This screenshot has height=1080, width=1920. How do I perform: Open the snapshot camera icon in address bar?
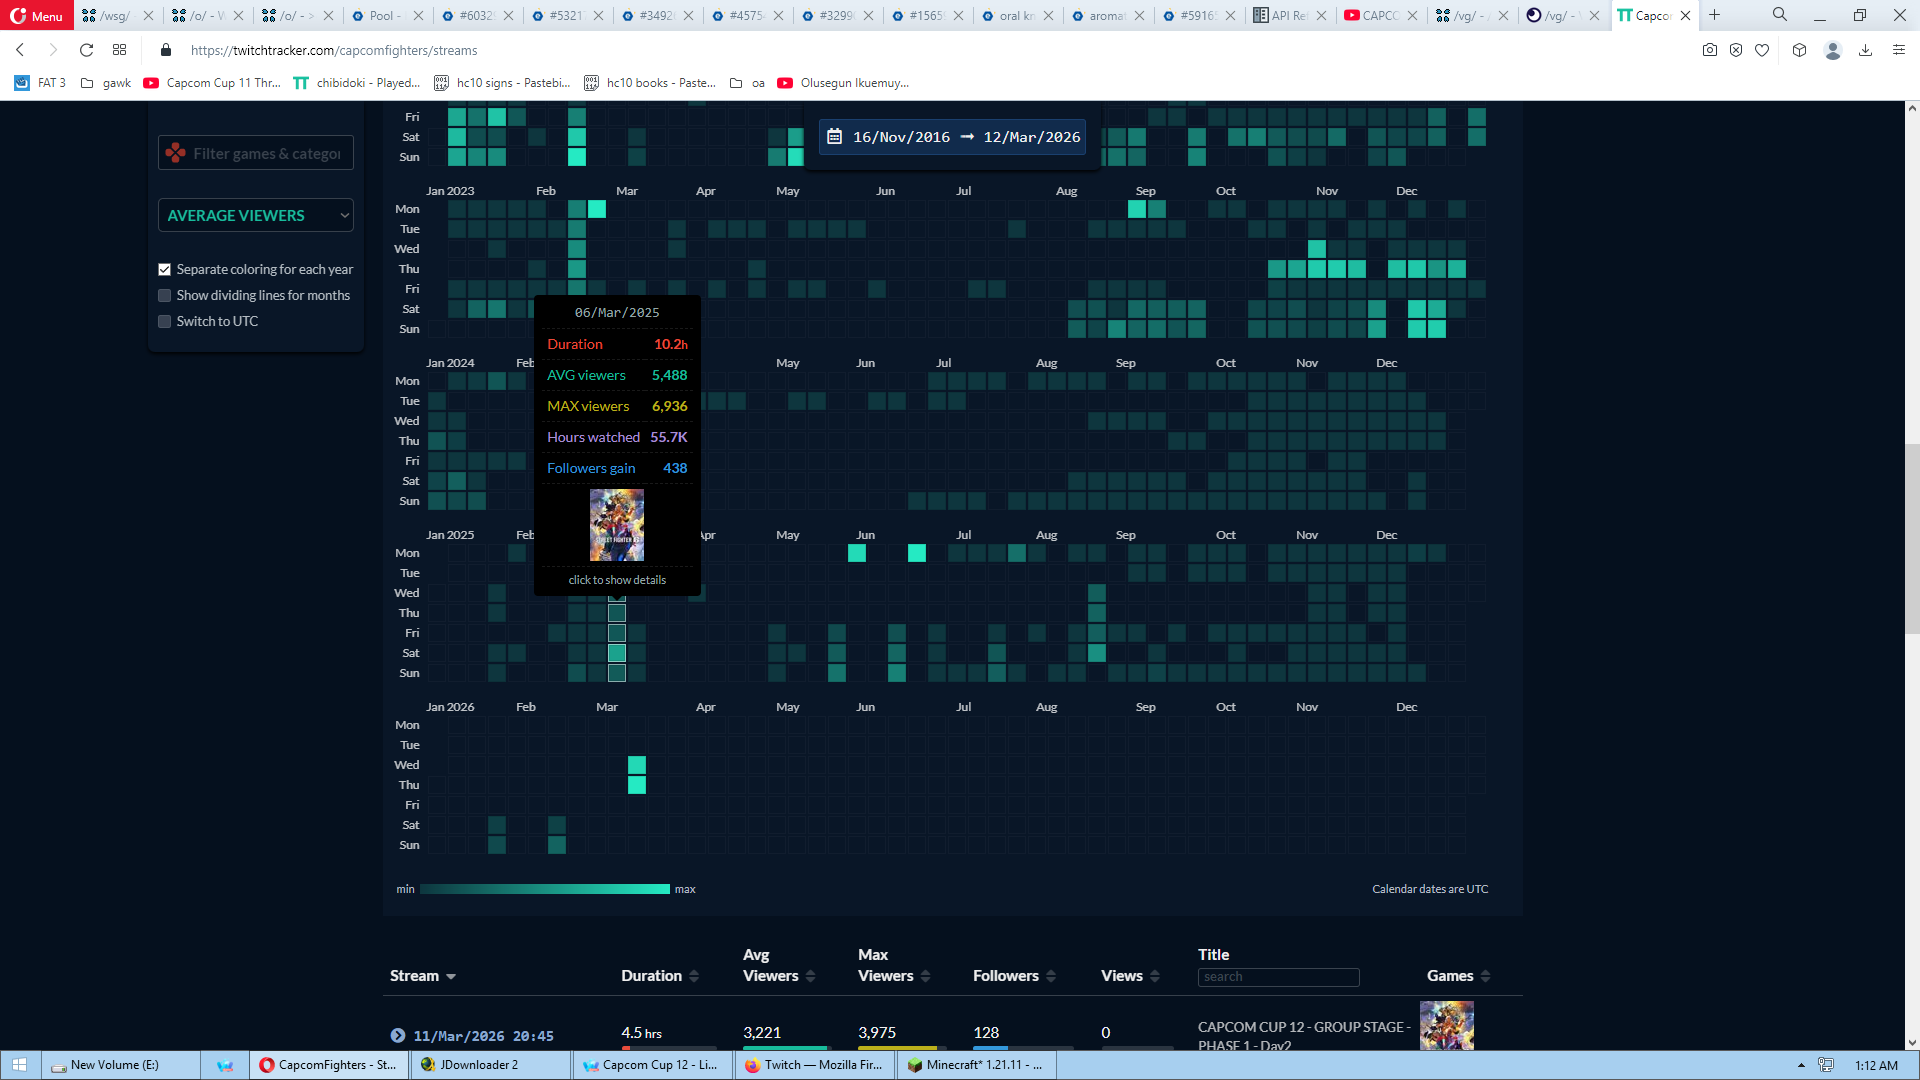tap(1710, 50)
